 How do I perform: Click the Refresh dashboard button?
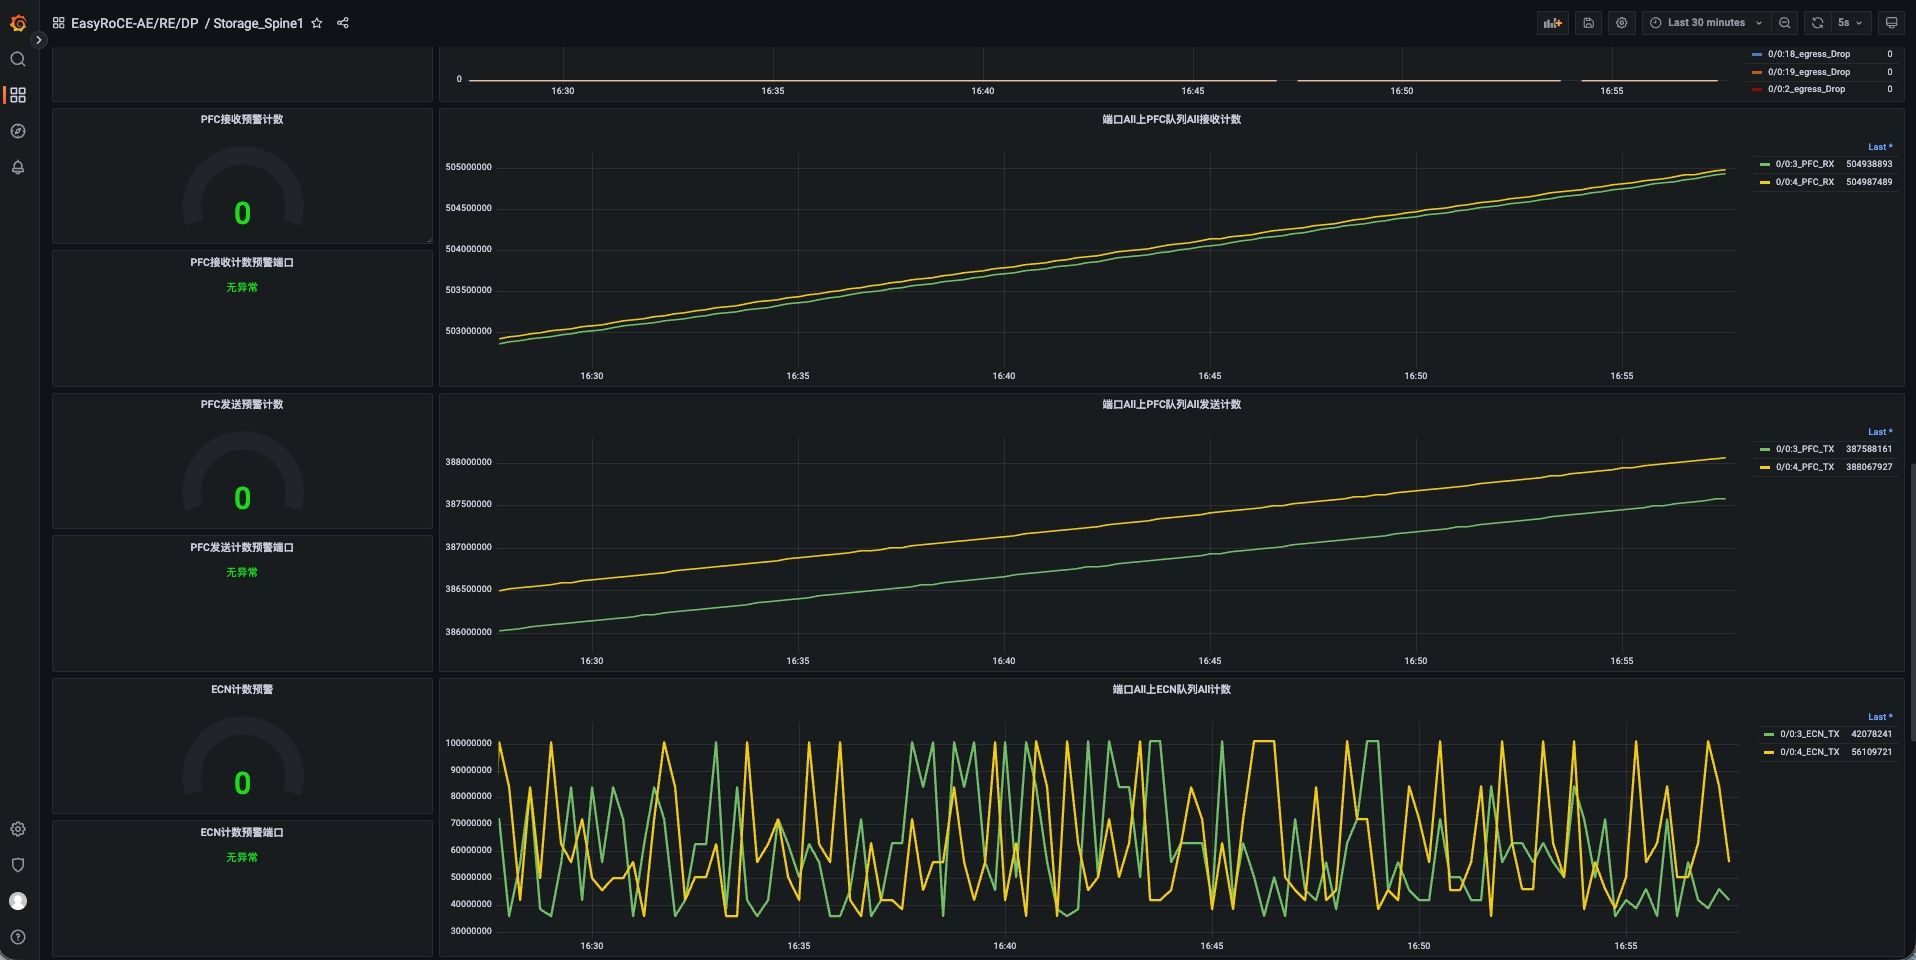coord(1817,23)
